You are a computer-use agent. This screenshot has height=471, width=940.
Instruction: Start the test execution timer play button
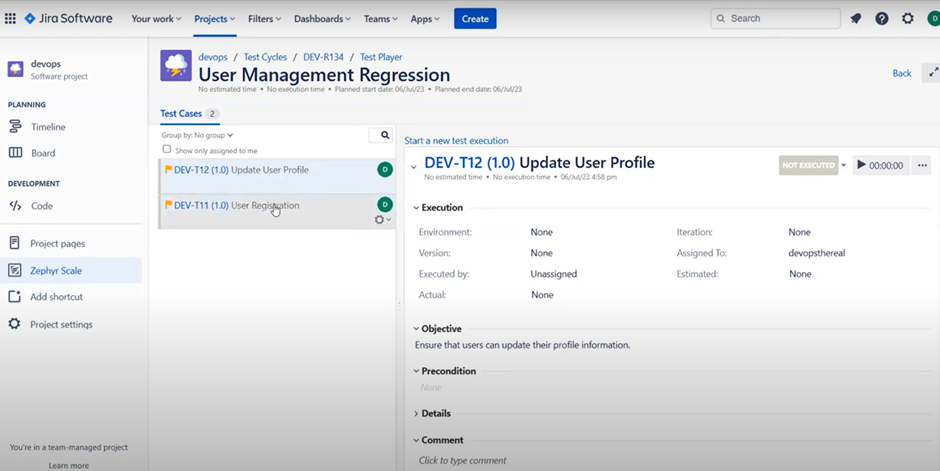tap(862, 165)
